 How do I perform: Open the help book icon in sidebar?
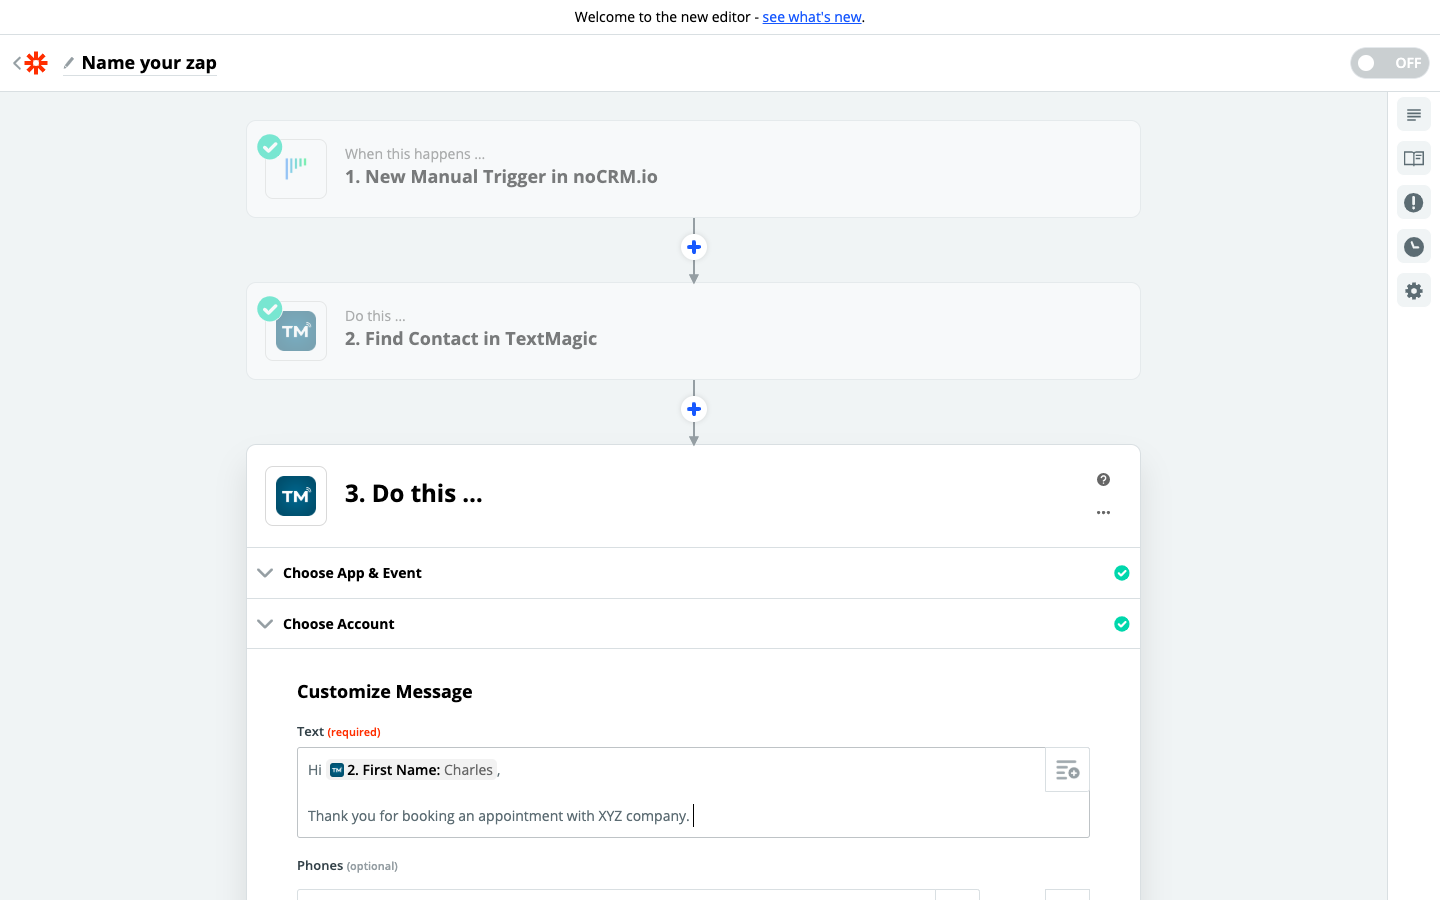1413,159
